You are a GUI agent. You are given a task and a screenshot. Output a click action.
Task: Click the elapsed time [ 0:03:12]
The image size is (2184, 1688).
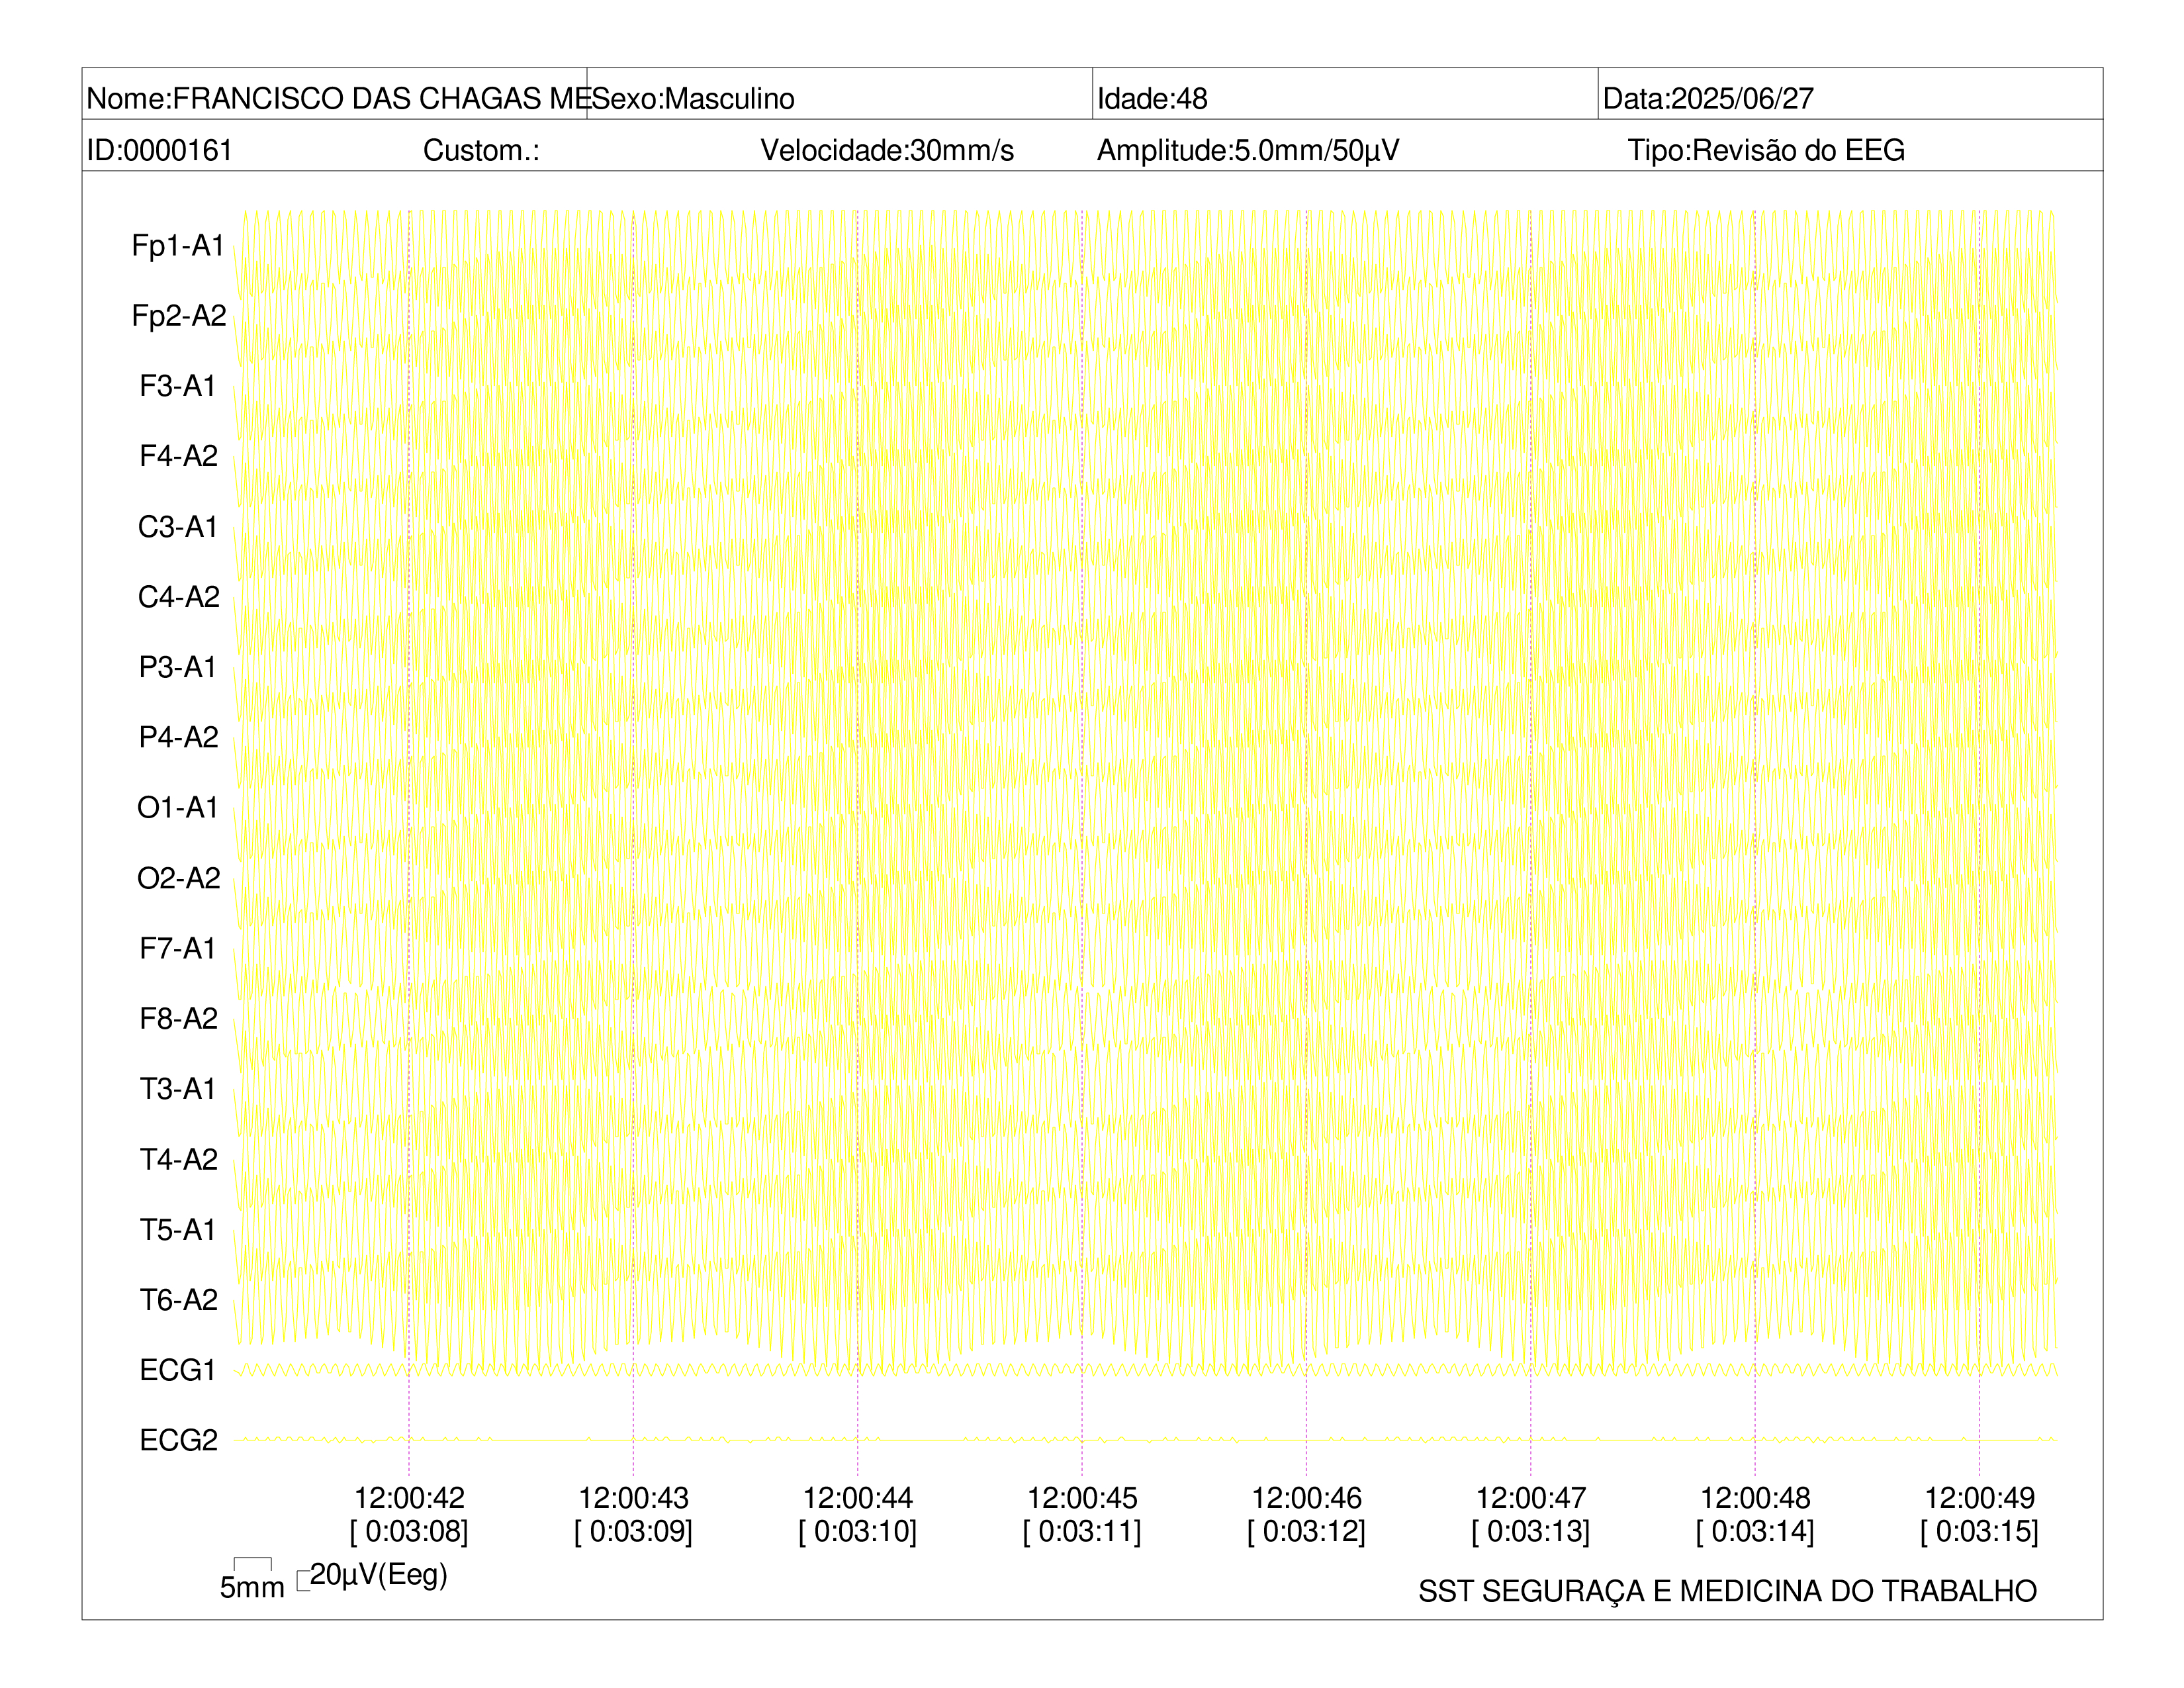coord(1306,1531)
